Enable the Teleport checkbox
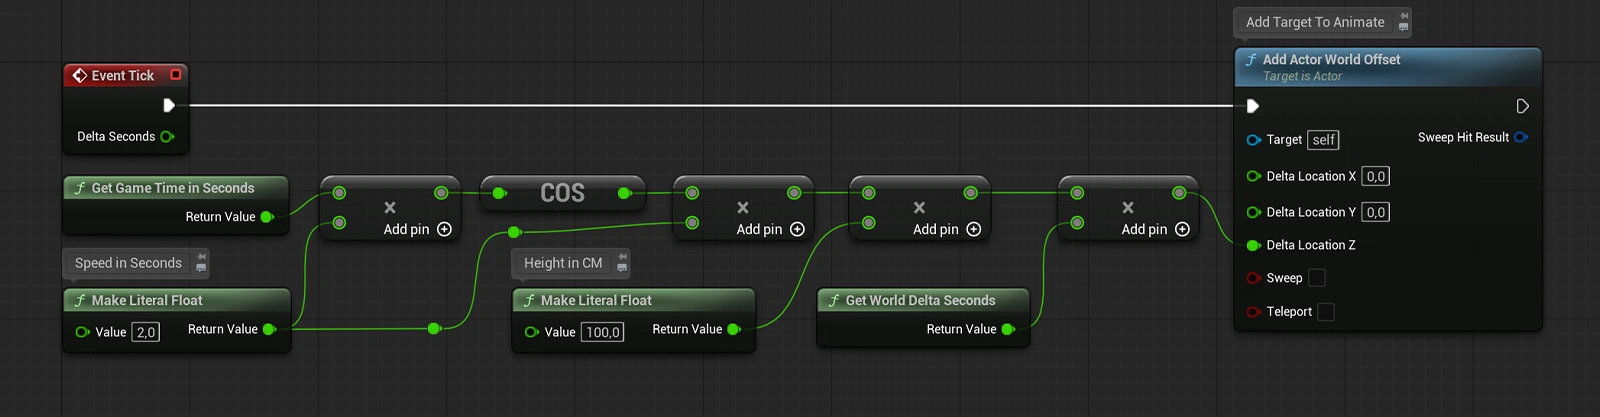This screenshot has height=417, width=1600. [x=1326, y=312]
